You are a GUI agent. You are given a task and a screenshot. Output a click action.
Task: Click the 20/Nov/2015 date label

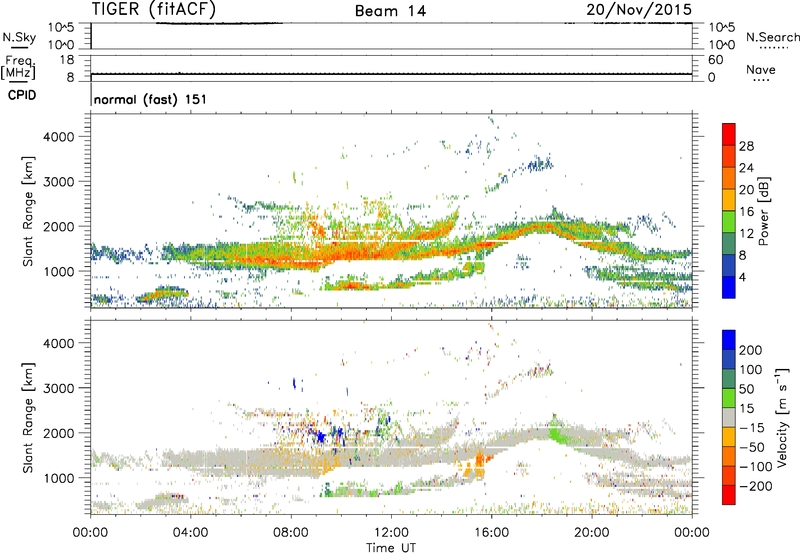(x=639, y=10)
